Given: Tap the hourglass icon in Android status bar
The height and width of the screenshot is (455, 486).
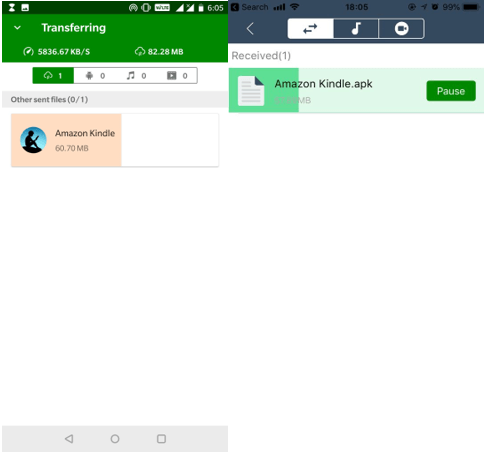Looking at the screenshot, I should coord(12,8).
